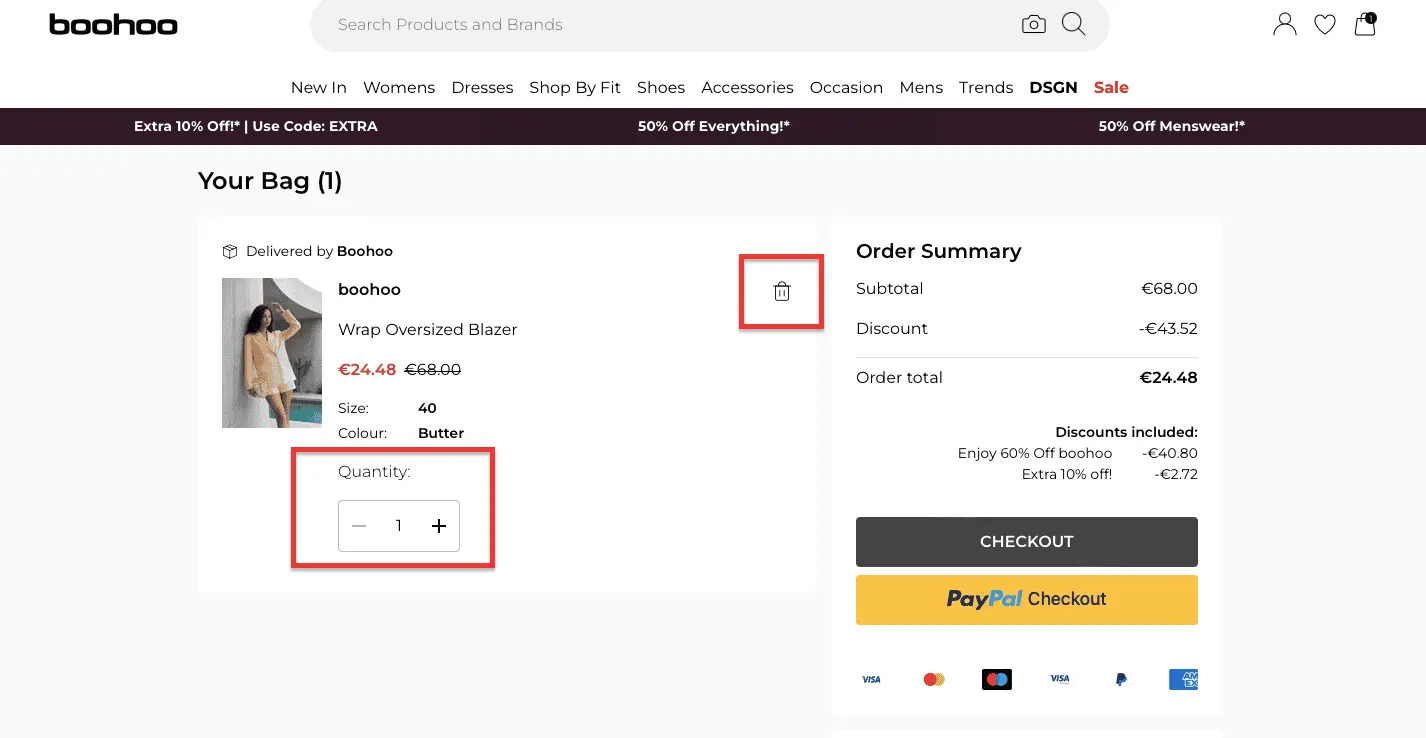Click the search magnifier icon
Viewport: 1426px width, 738px height.
[x=1073, y=24]
